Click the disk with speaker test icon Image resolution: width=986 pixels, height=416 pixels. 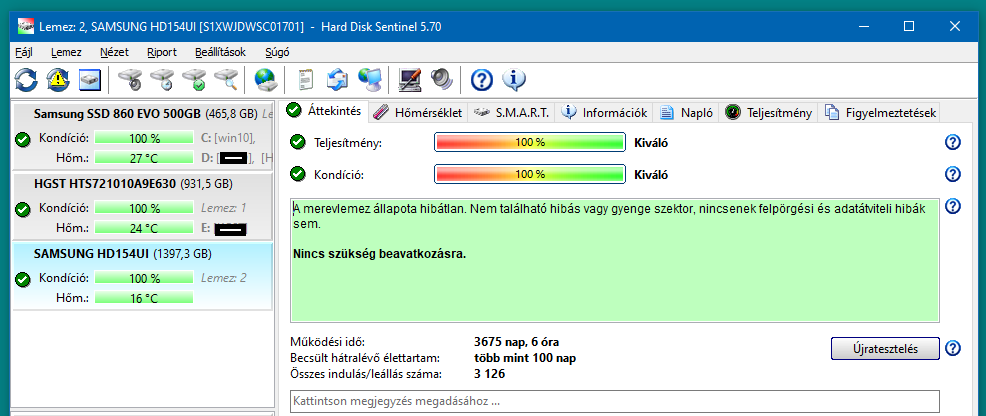(x=130, y=80)
